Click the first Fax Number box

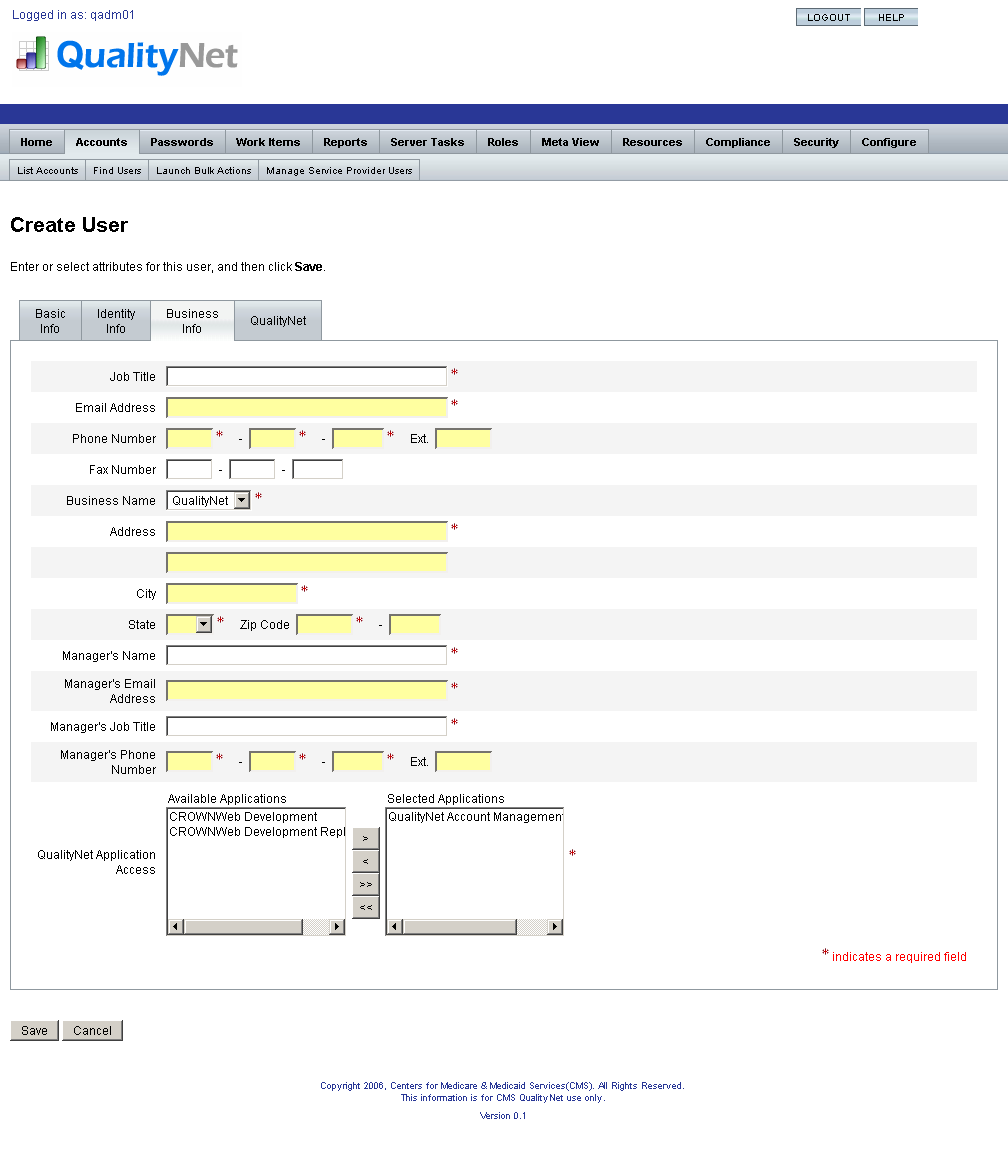tap(190, 469)
